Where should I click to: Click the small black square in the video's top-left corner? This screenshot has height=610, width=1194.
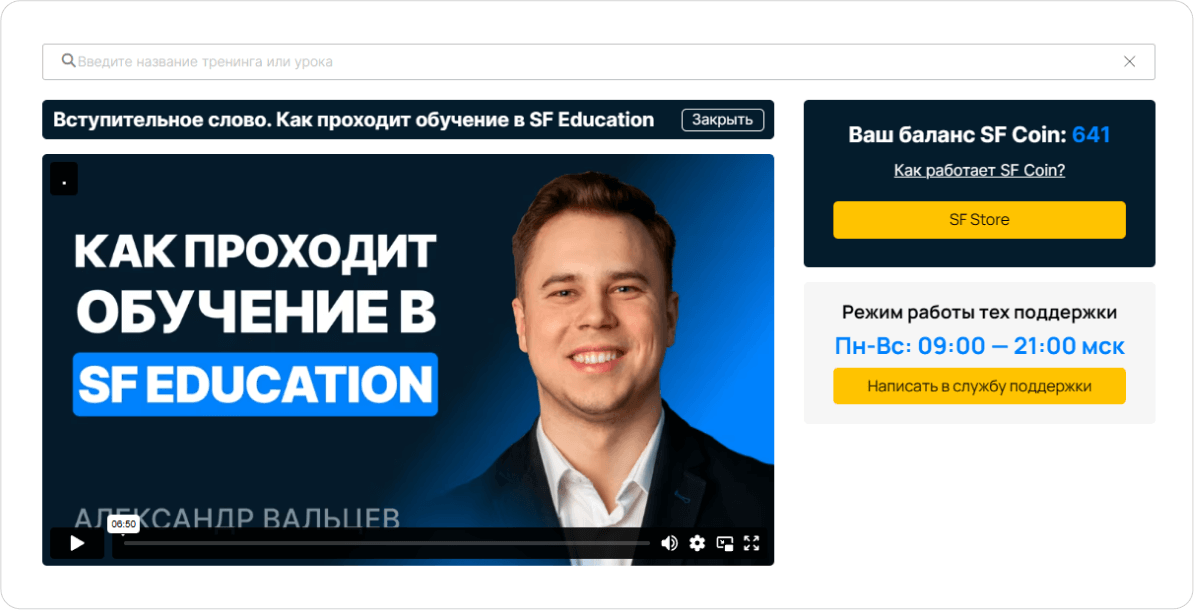[x=64, y=178]
